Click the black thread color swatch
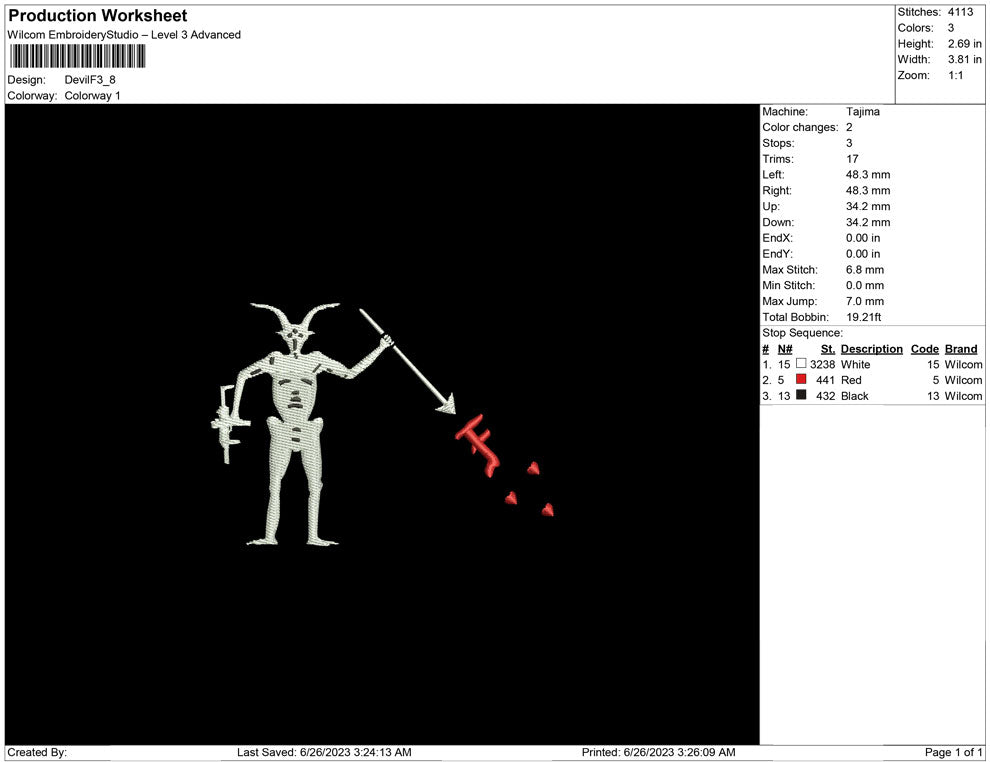This screenshot has height=762, width=990. click(x=801, y=395)
